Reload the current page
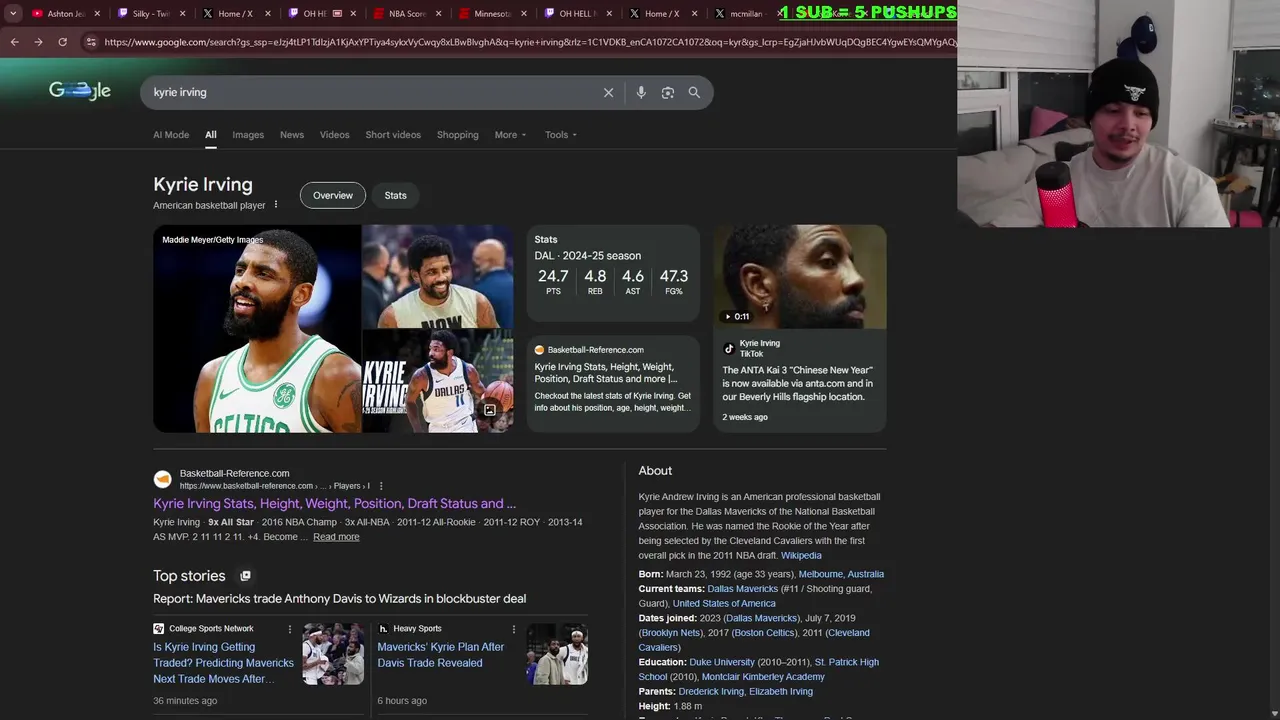 [x=62, y=42]
